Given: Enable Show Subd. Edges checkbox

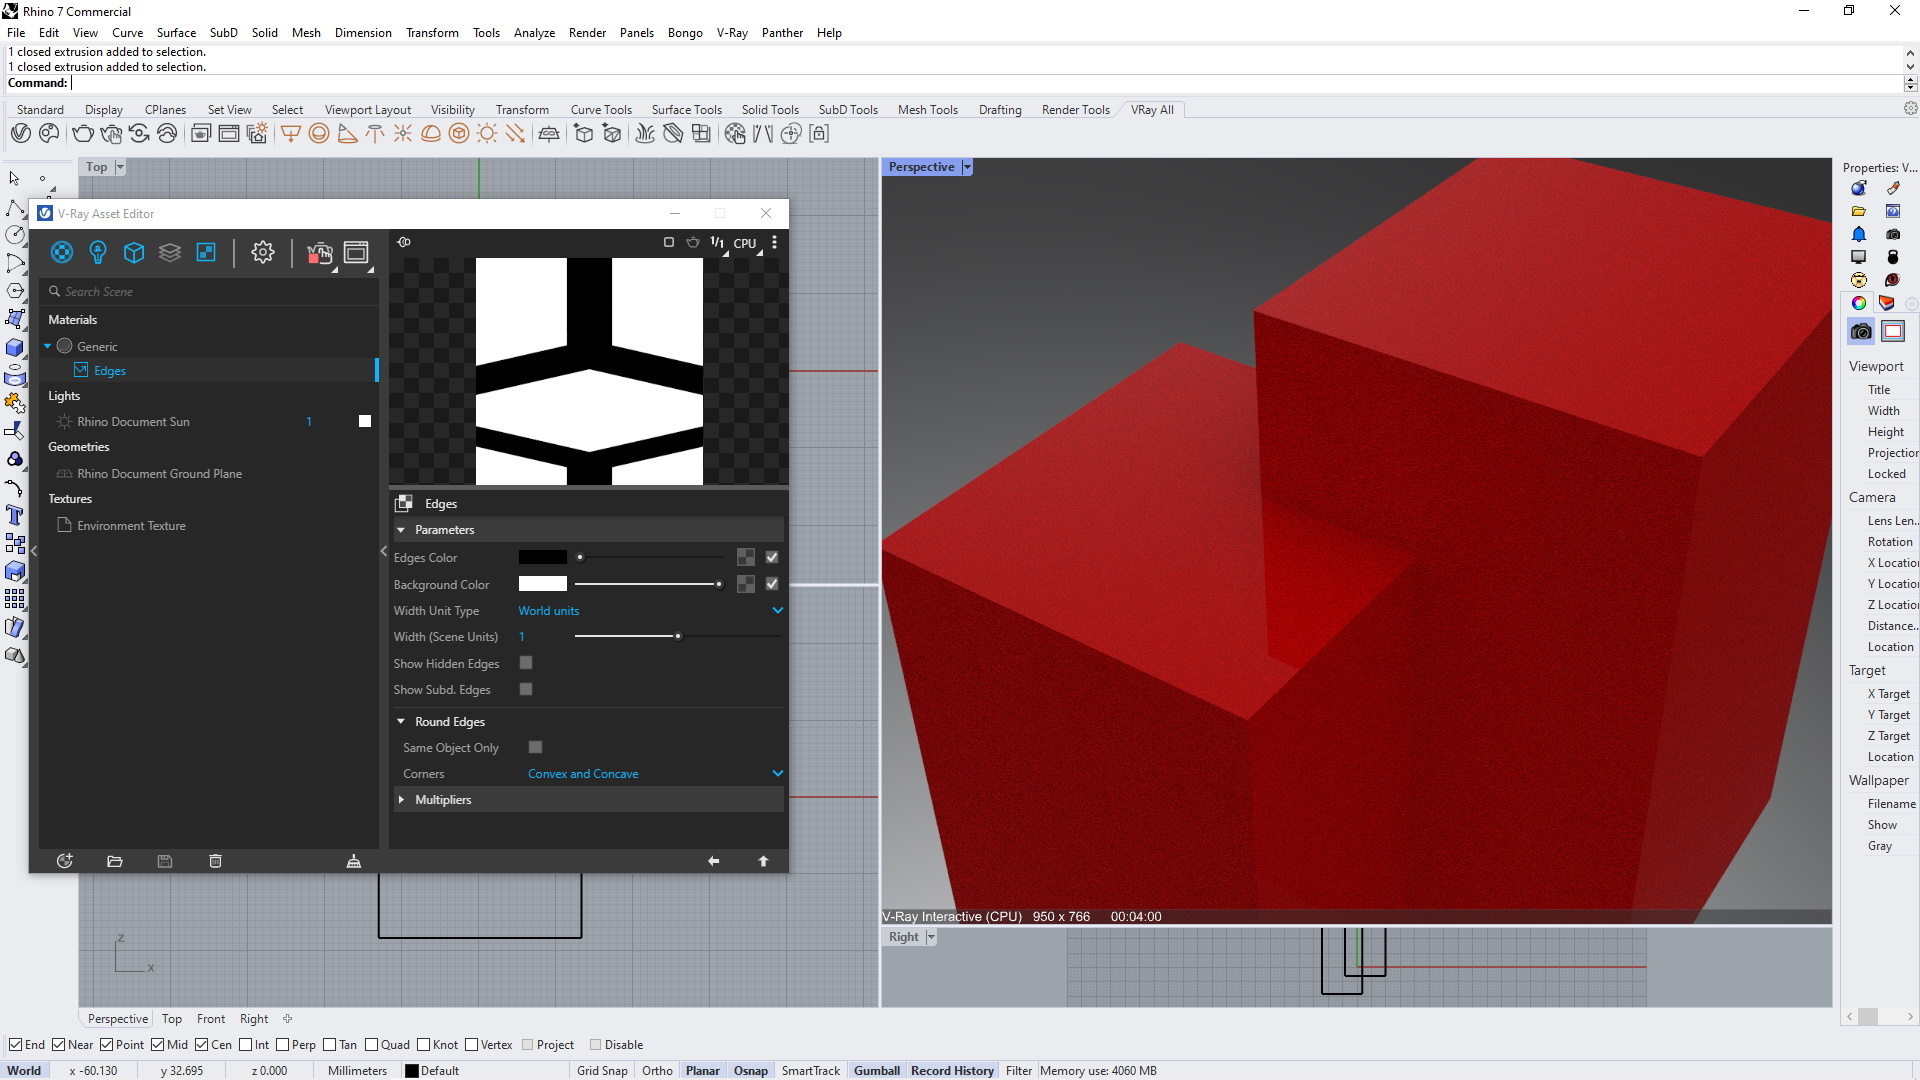Looking at the screenshot, I should point(525,688).
